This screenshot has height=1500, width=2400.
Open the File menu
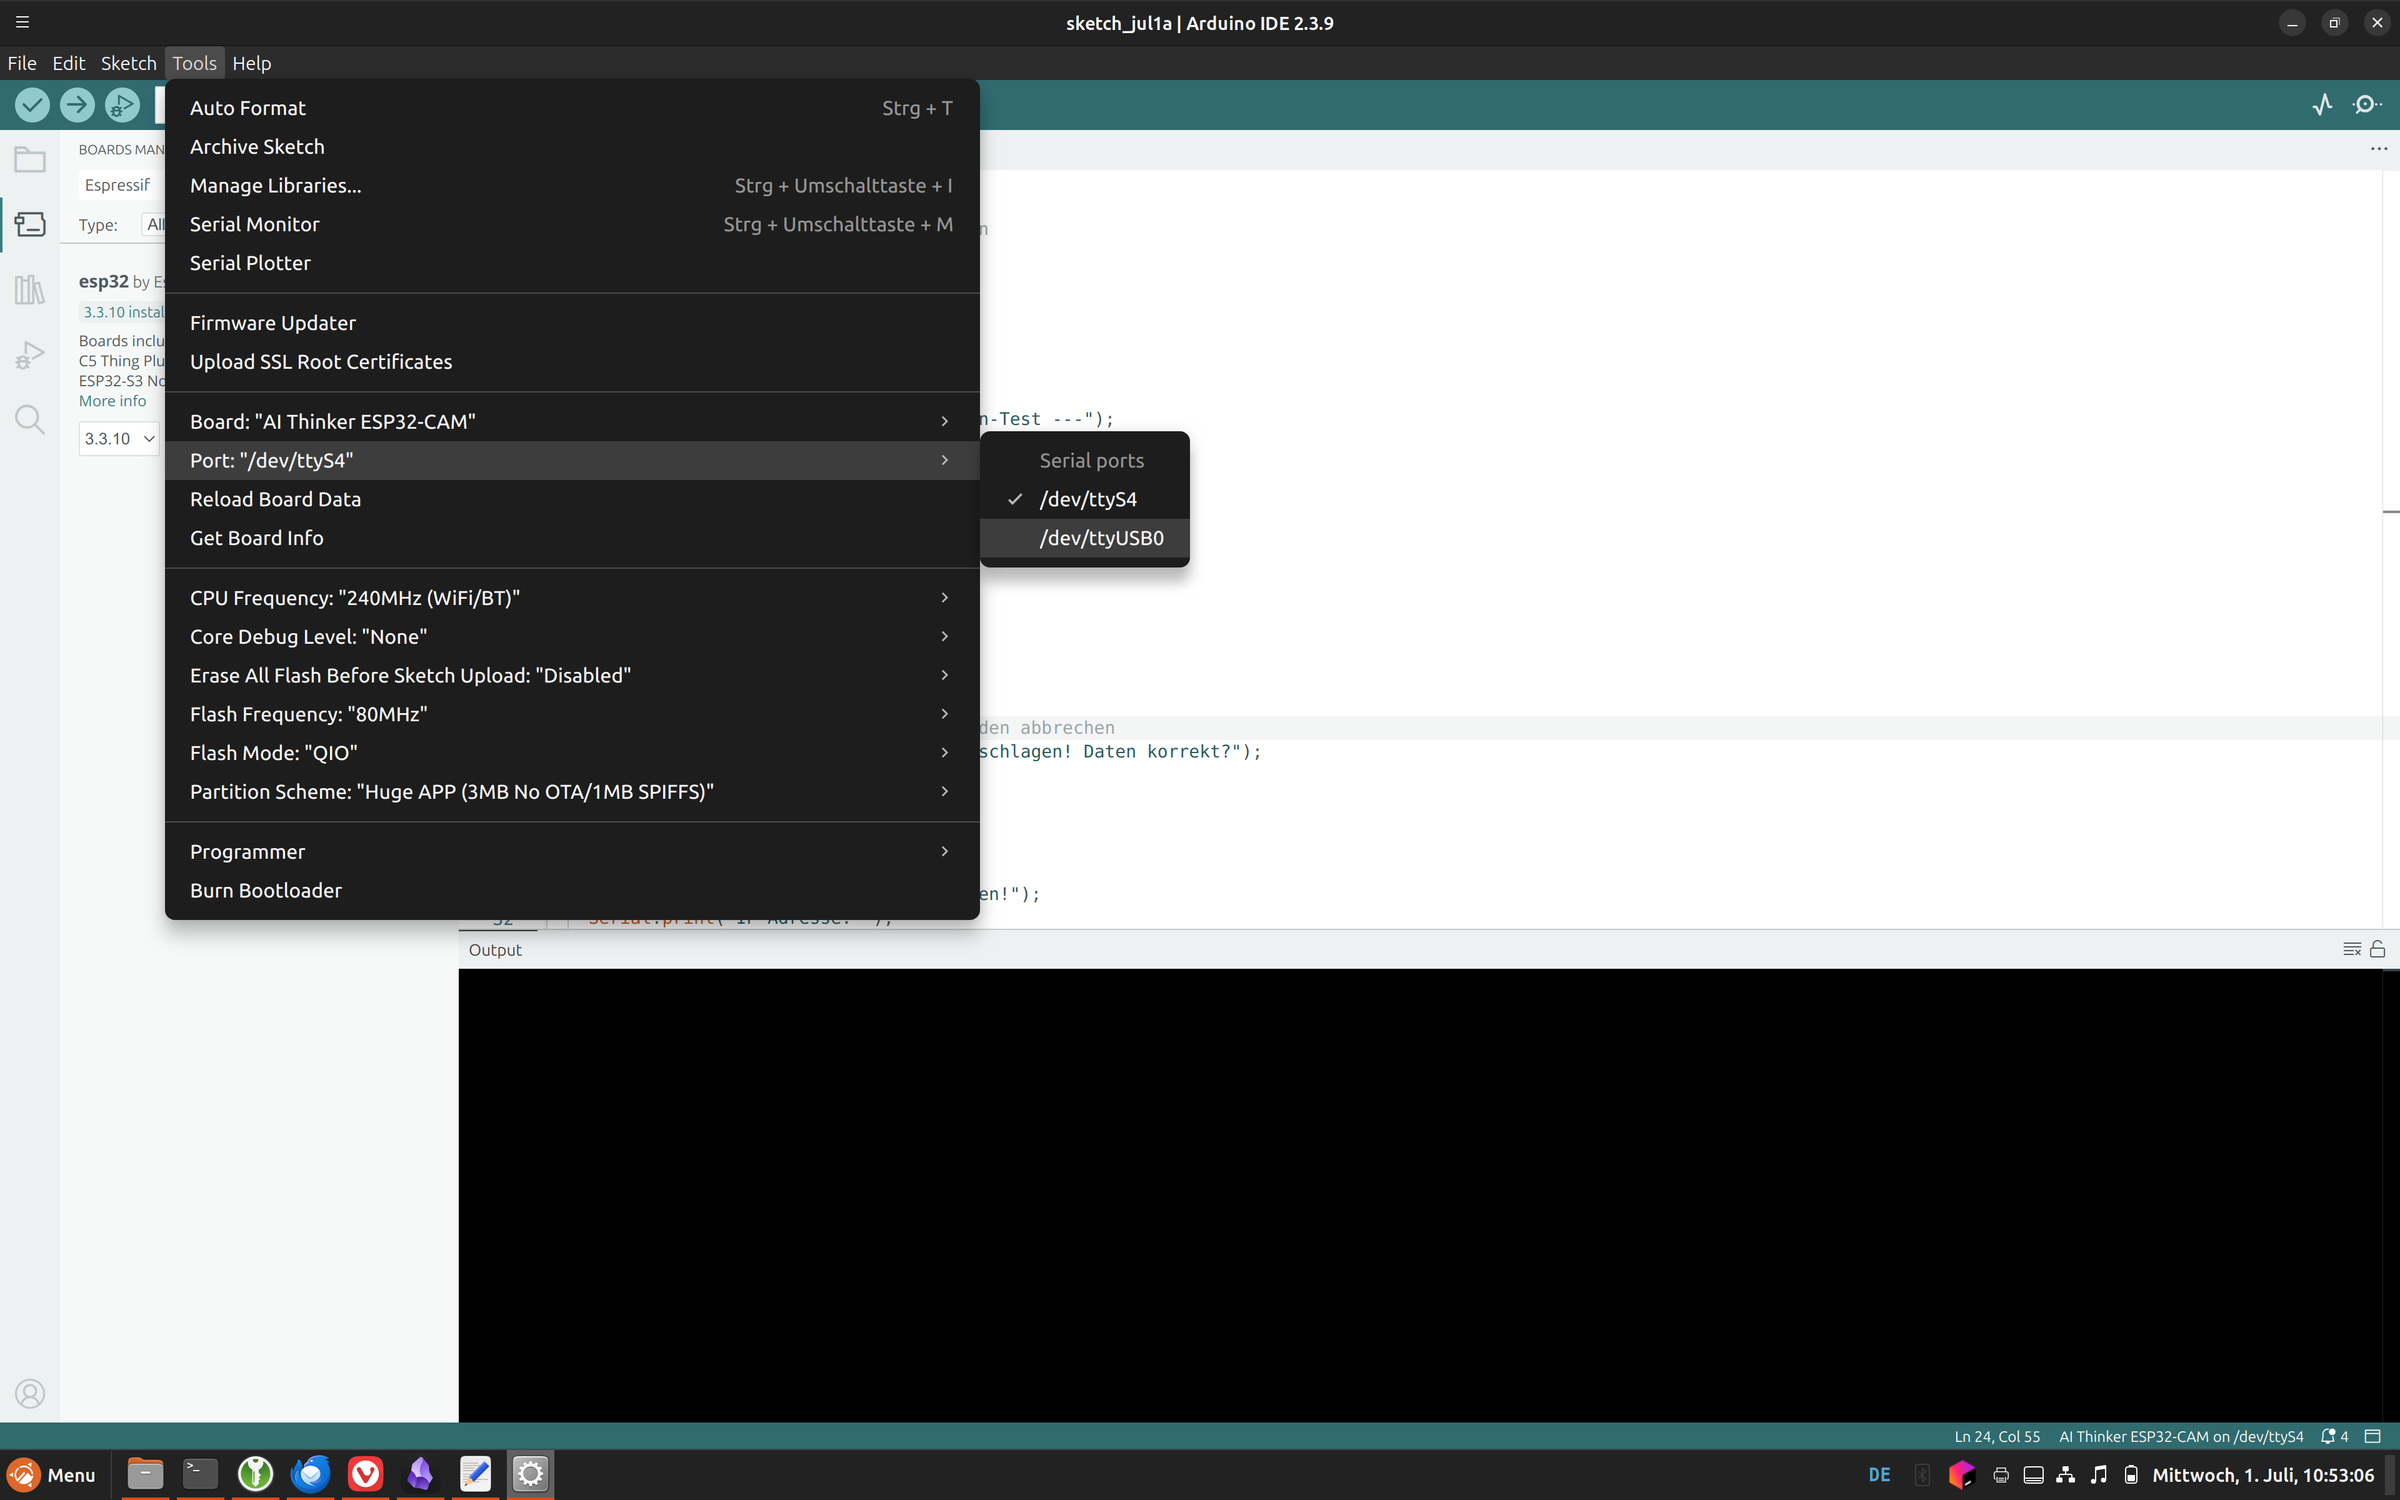pos(22,63)
